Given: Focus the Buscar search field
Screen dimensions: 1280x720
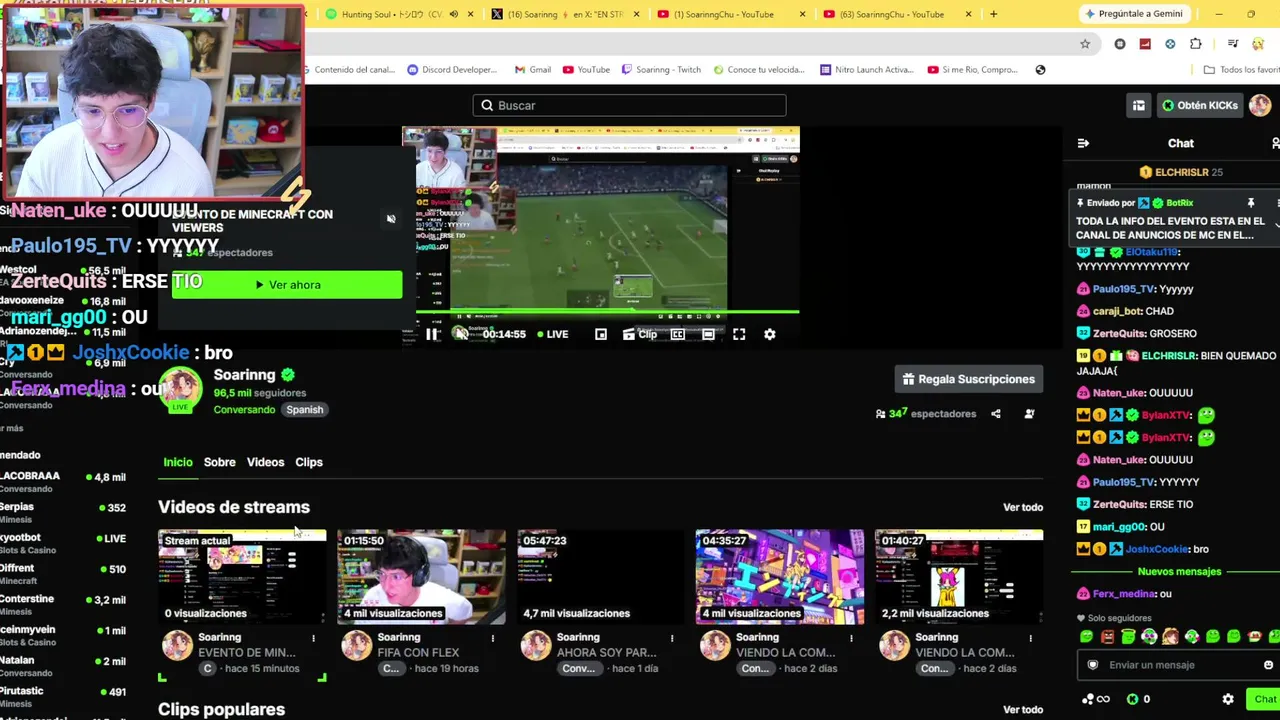Looking at the screenshot, I should 630,105.
